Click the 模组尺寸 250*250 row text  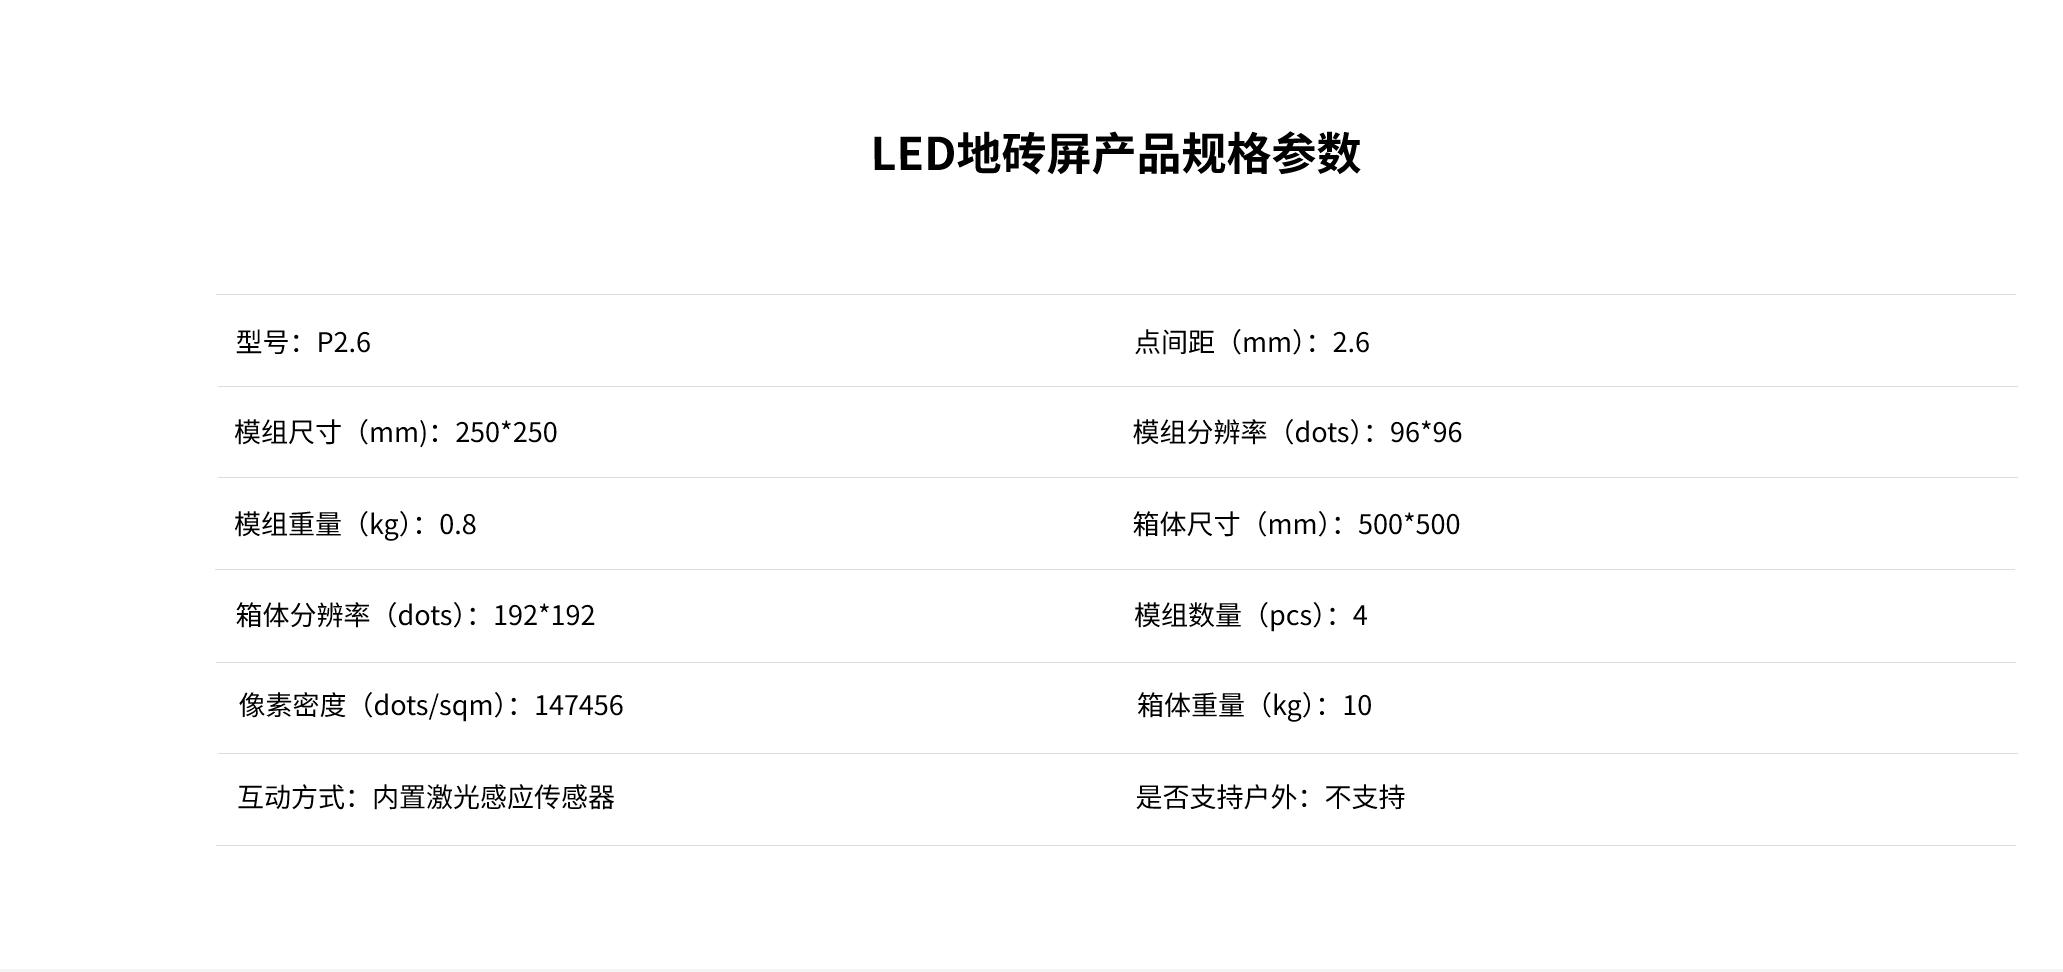[x=395, y=432]
